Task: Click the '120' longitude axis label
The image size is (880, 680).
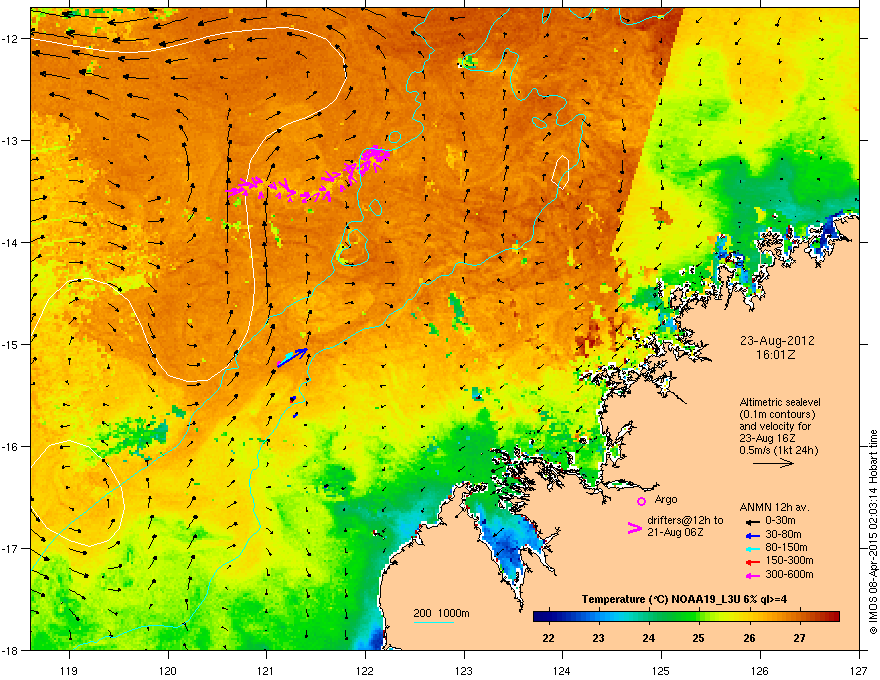Action: [168, 670]
